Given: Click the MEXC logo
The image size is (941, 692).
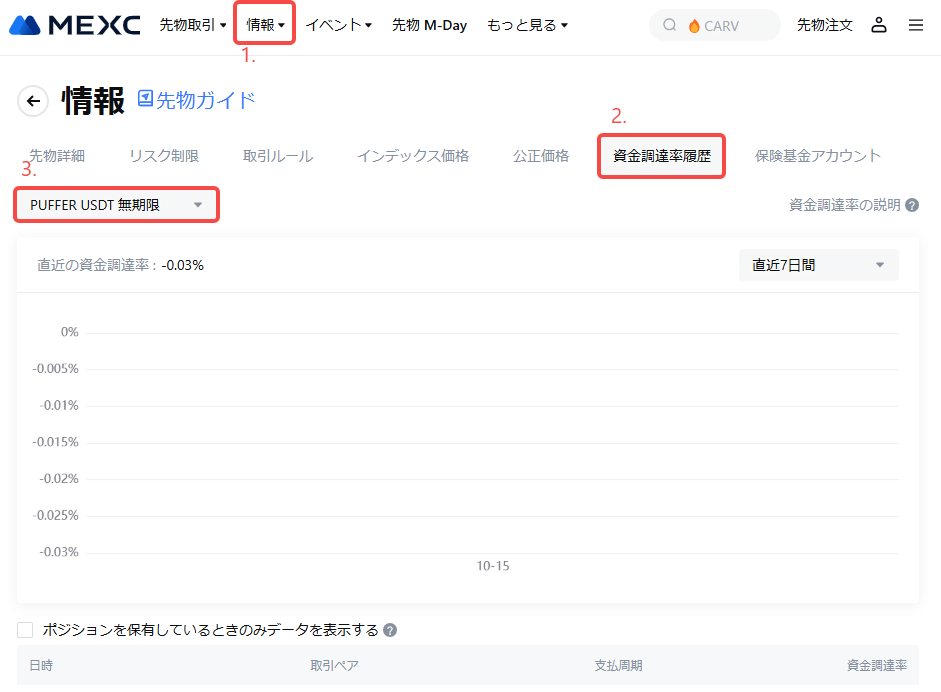Looking at the screenshot, I should pos(74,25).
